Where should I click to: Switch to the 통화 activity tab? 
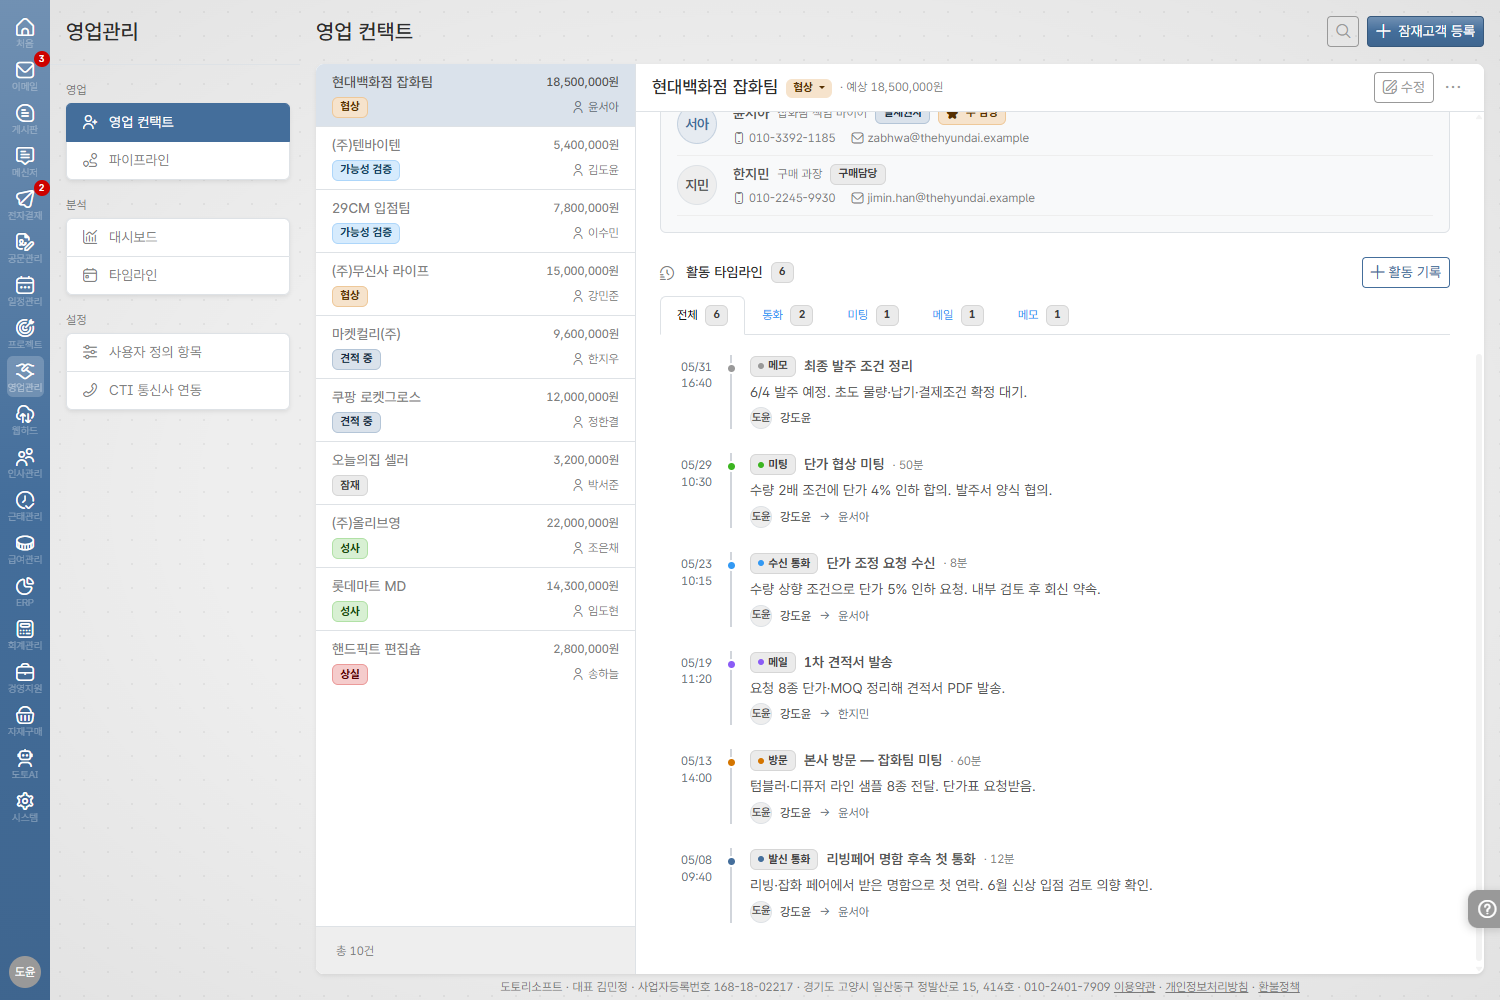(787, 315)
